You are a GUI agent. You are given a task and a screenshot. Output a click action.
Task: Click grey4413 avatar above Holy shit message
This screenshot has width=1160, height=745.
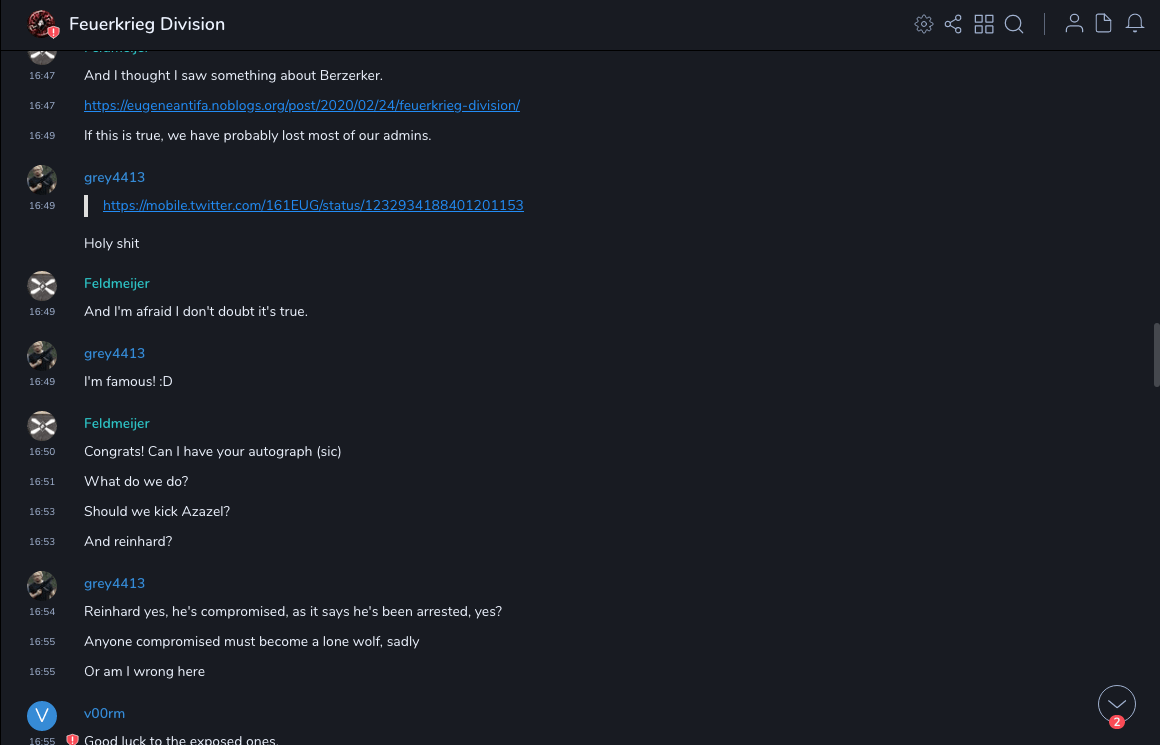(42, 180)
